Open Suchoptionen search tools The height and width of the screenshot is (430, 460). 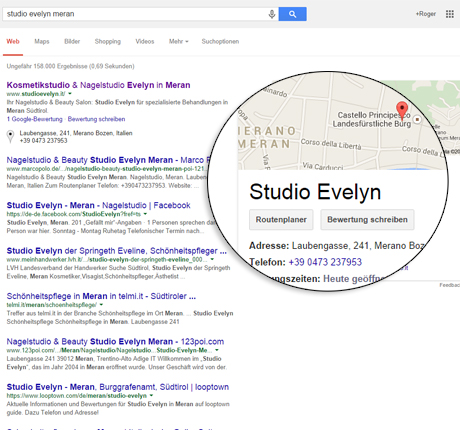[x=220, y=42]
